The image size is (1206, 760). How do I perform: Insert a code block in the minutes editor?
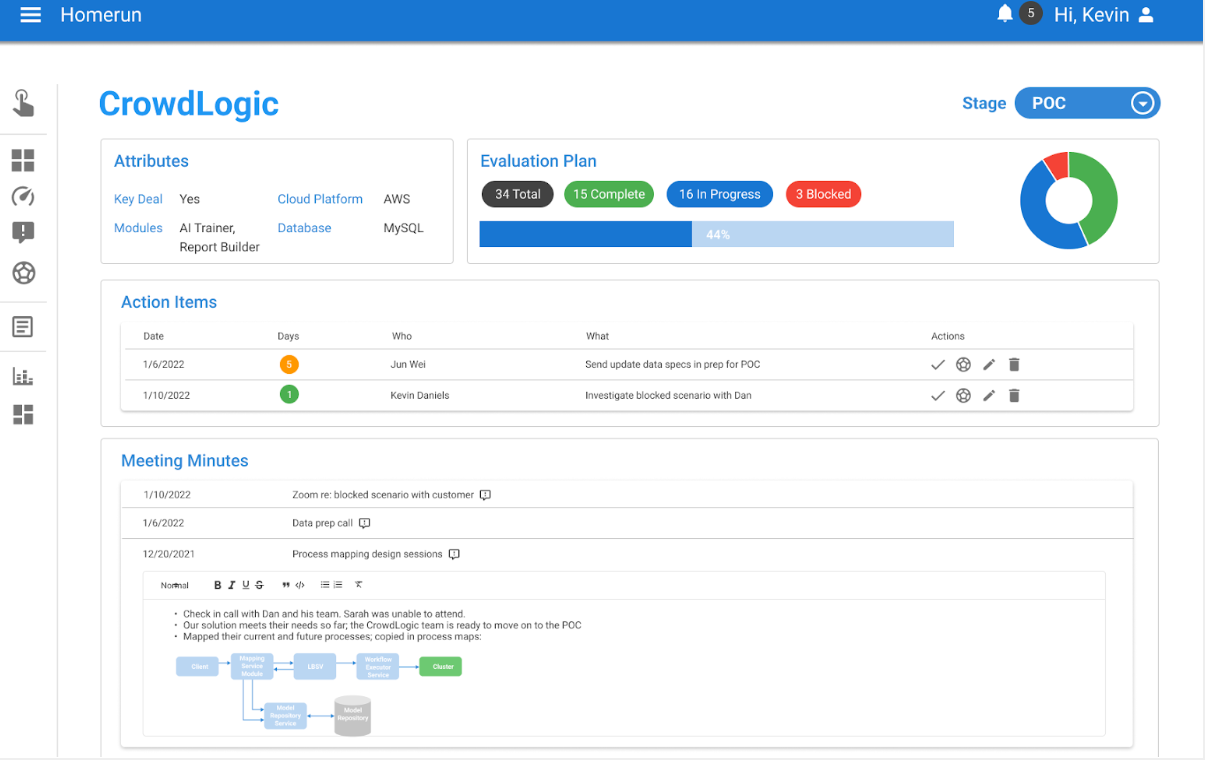[300, 585]
